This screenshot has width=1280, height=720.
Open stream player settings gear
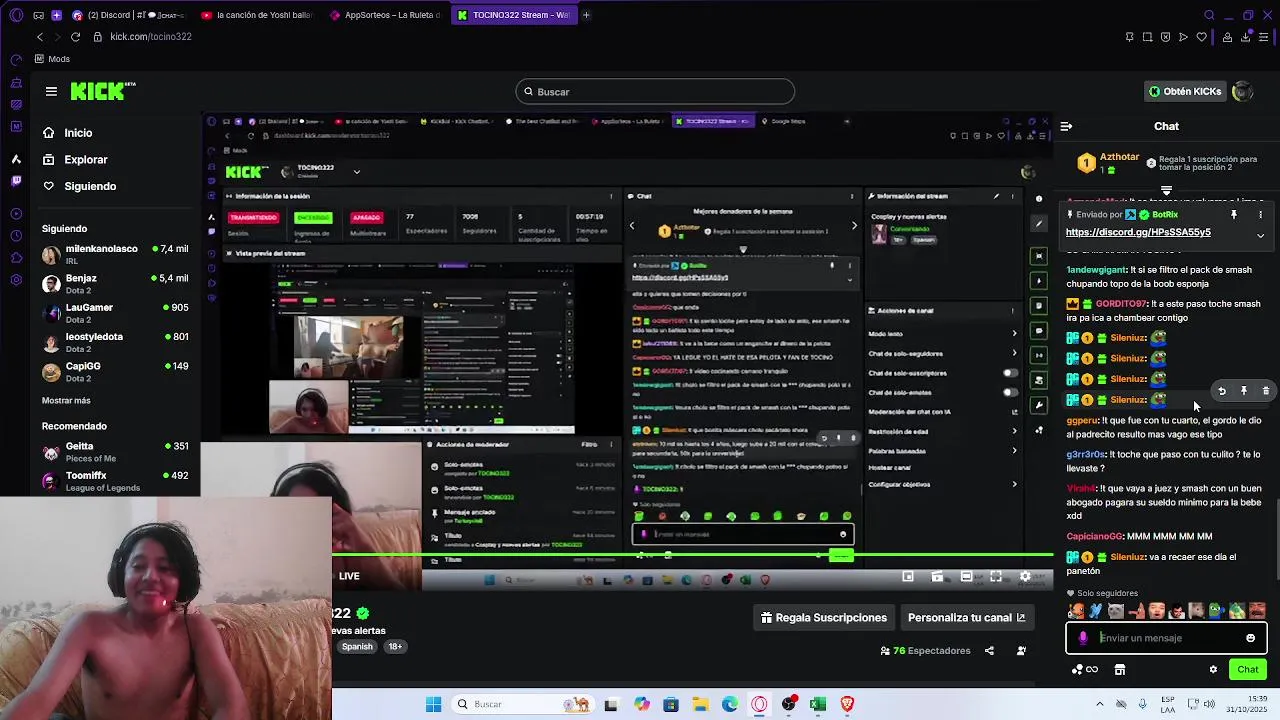(x=1025, y=576)
